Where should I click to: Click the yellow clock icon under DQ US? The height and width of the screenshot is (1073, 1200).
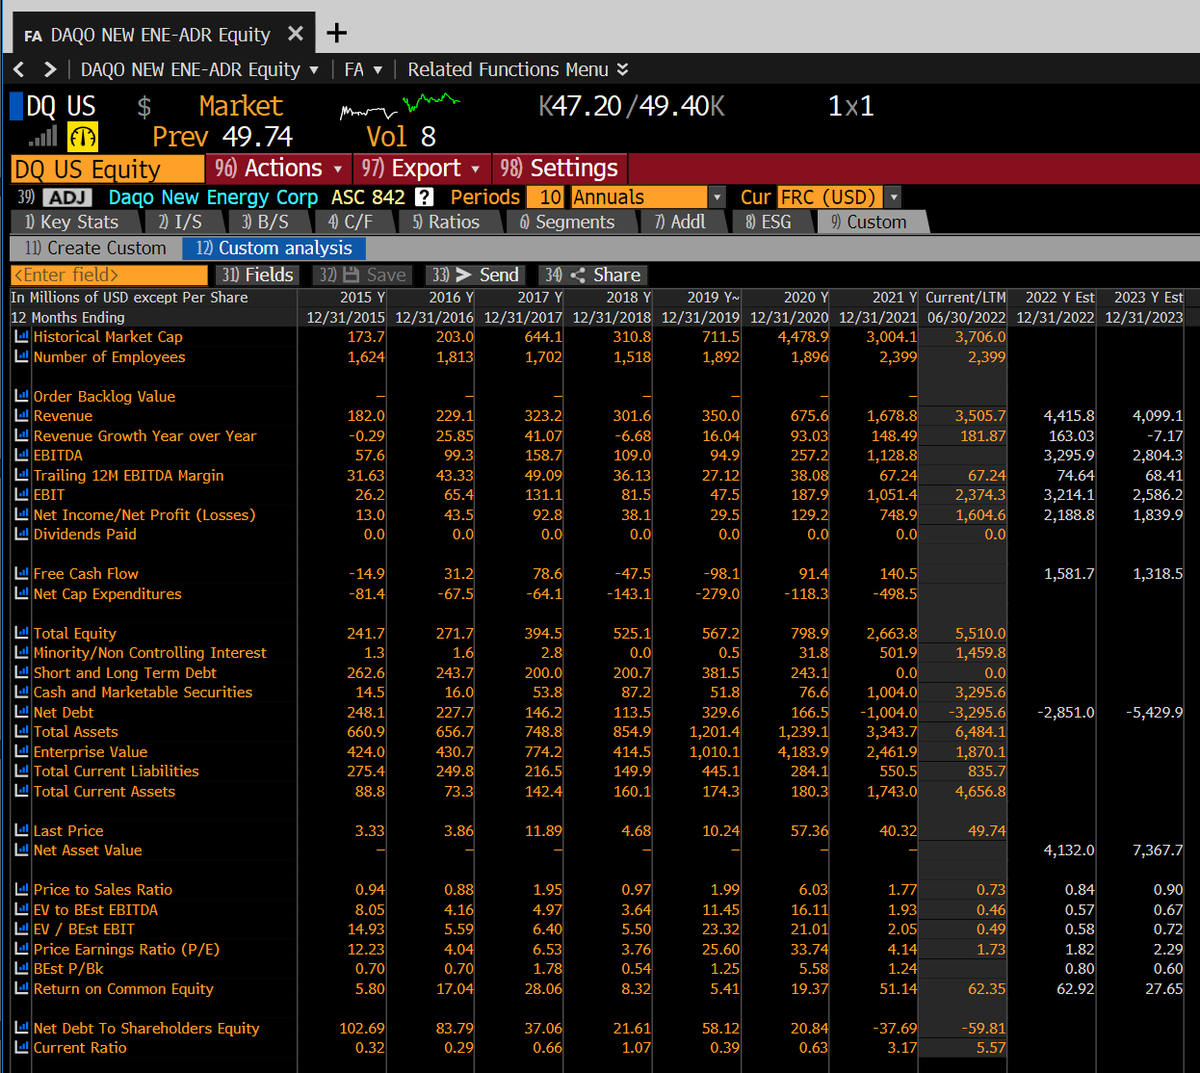coord(82,137)
